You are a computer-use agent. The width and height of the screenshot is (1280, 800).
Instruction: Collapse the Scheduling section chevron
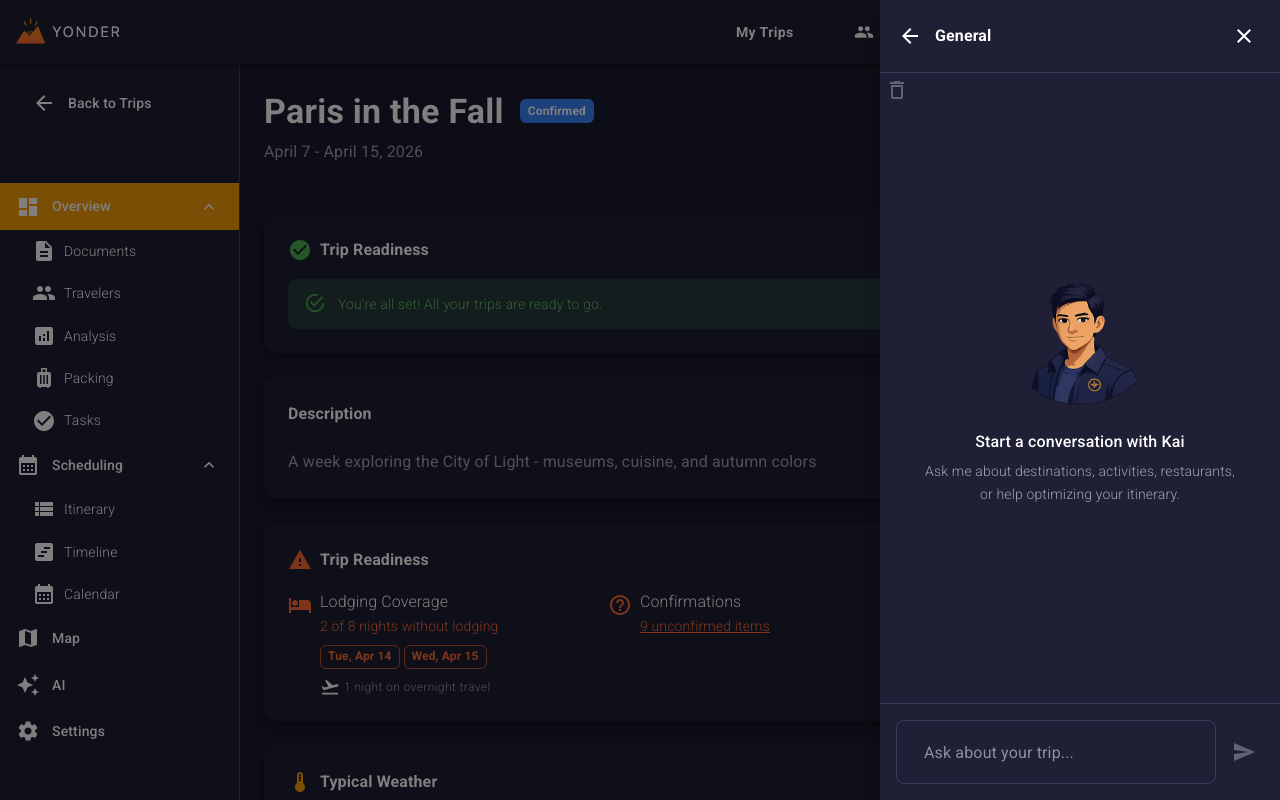click(x=209, y=465)
